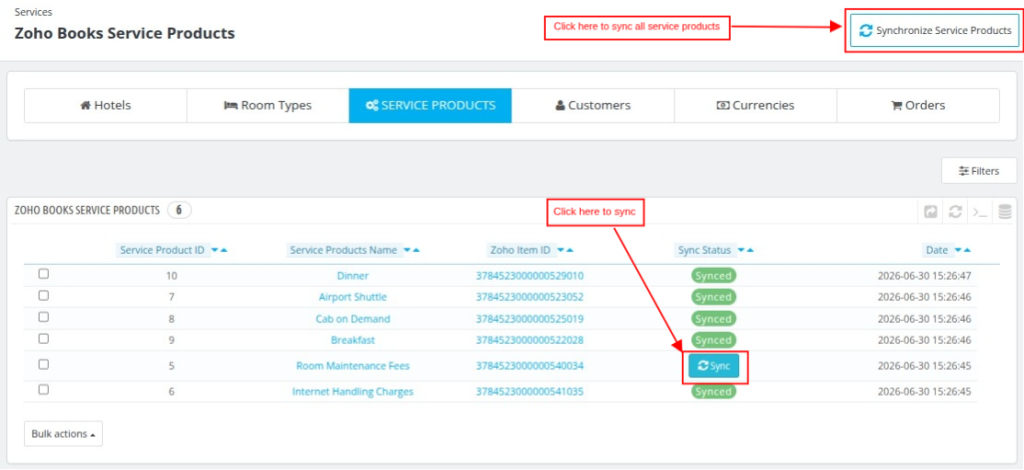Click Synchronize Service Products button
This screenshot has height=470, width=1024.
coord(935,31)
